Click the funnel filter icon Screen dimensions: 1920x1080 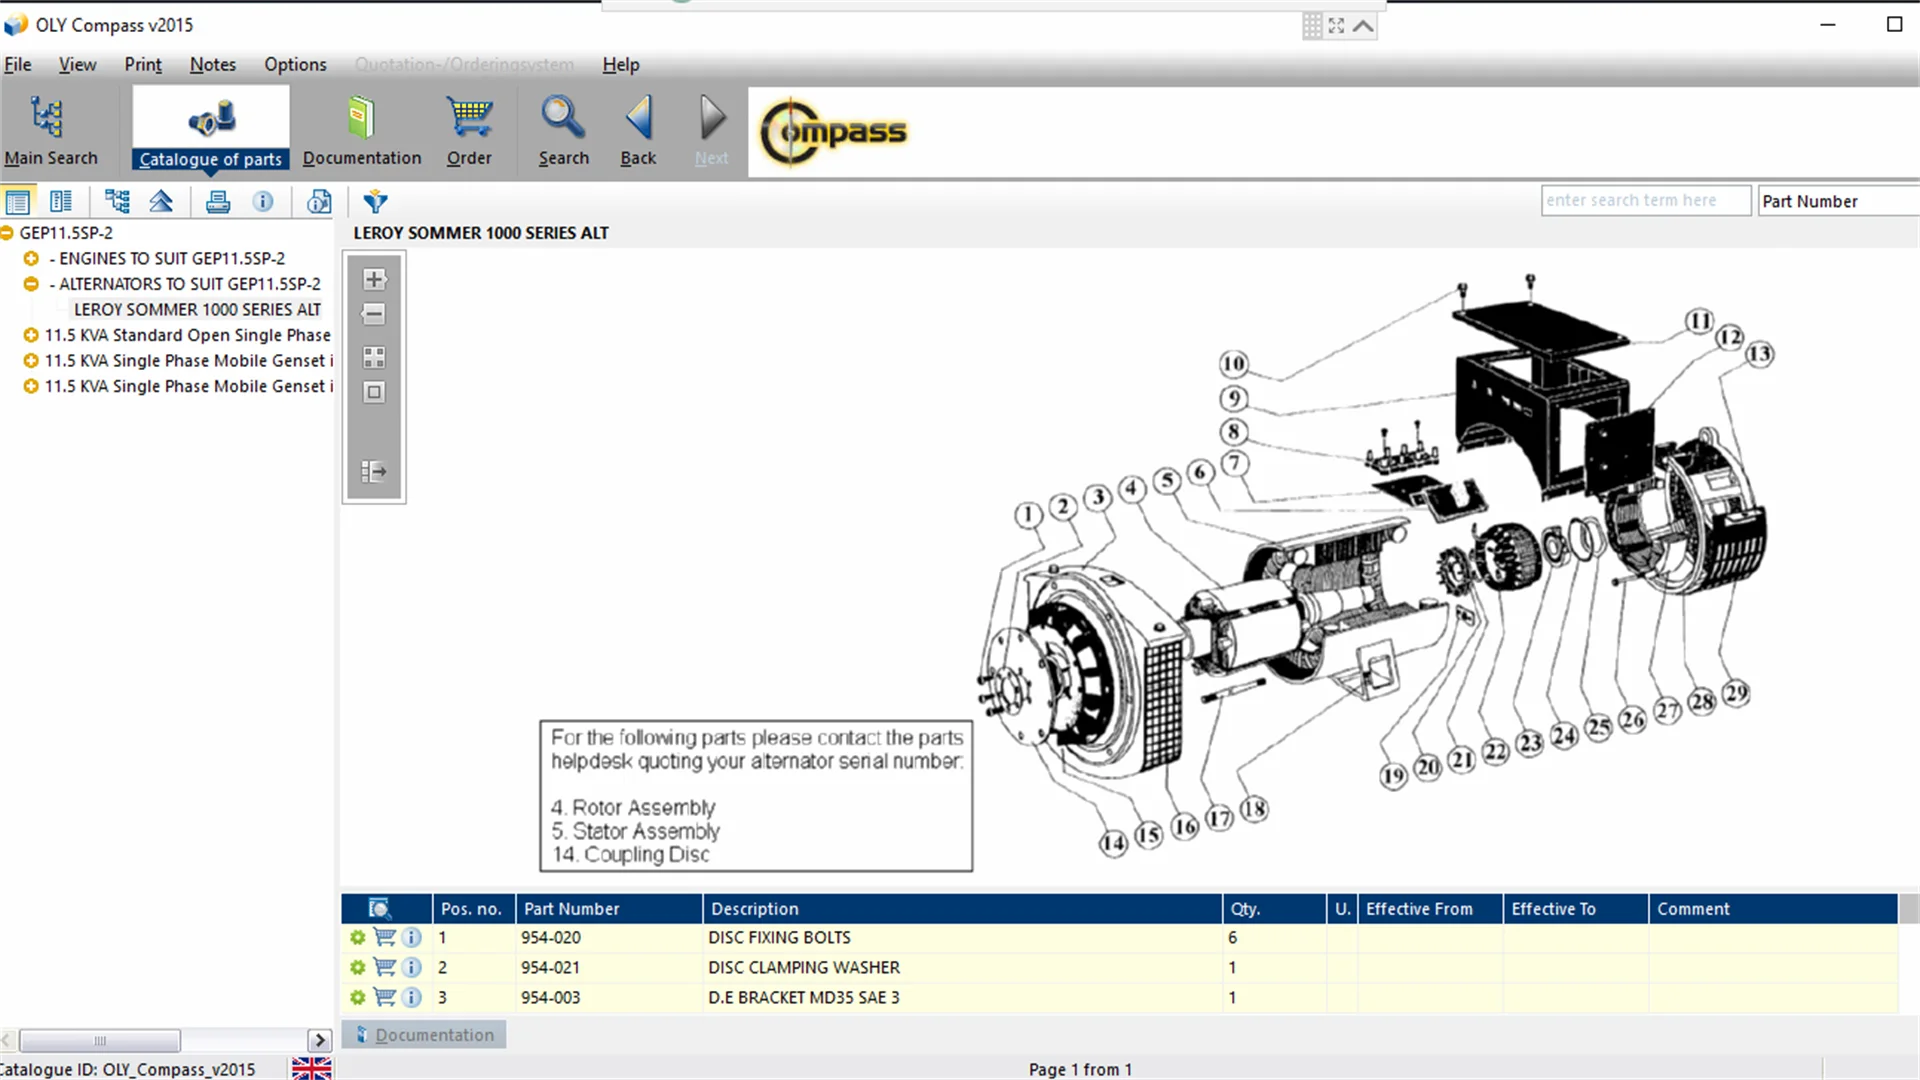[375, 202]
